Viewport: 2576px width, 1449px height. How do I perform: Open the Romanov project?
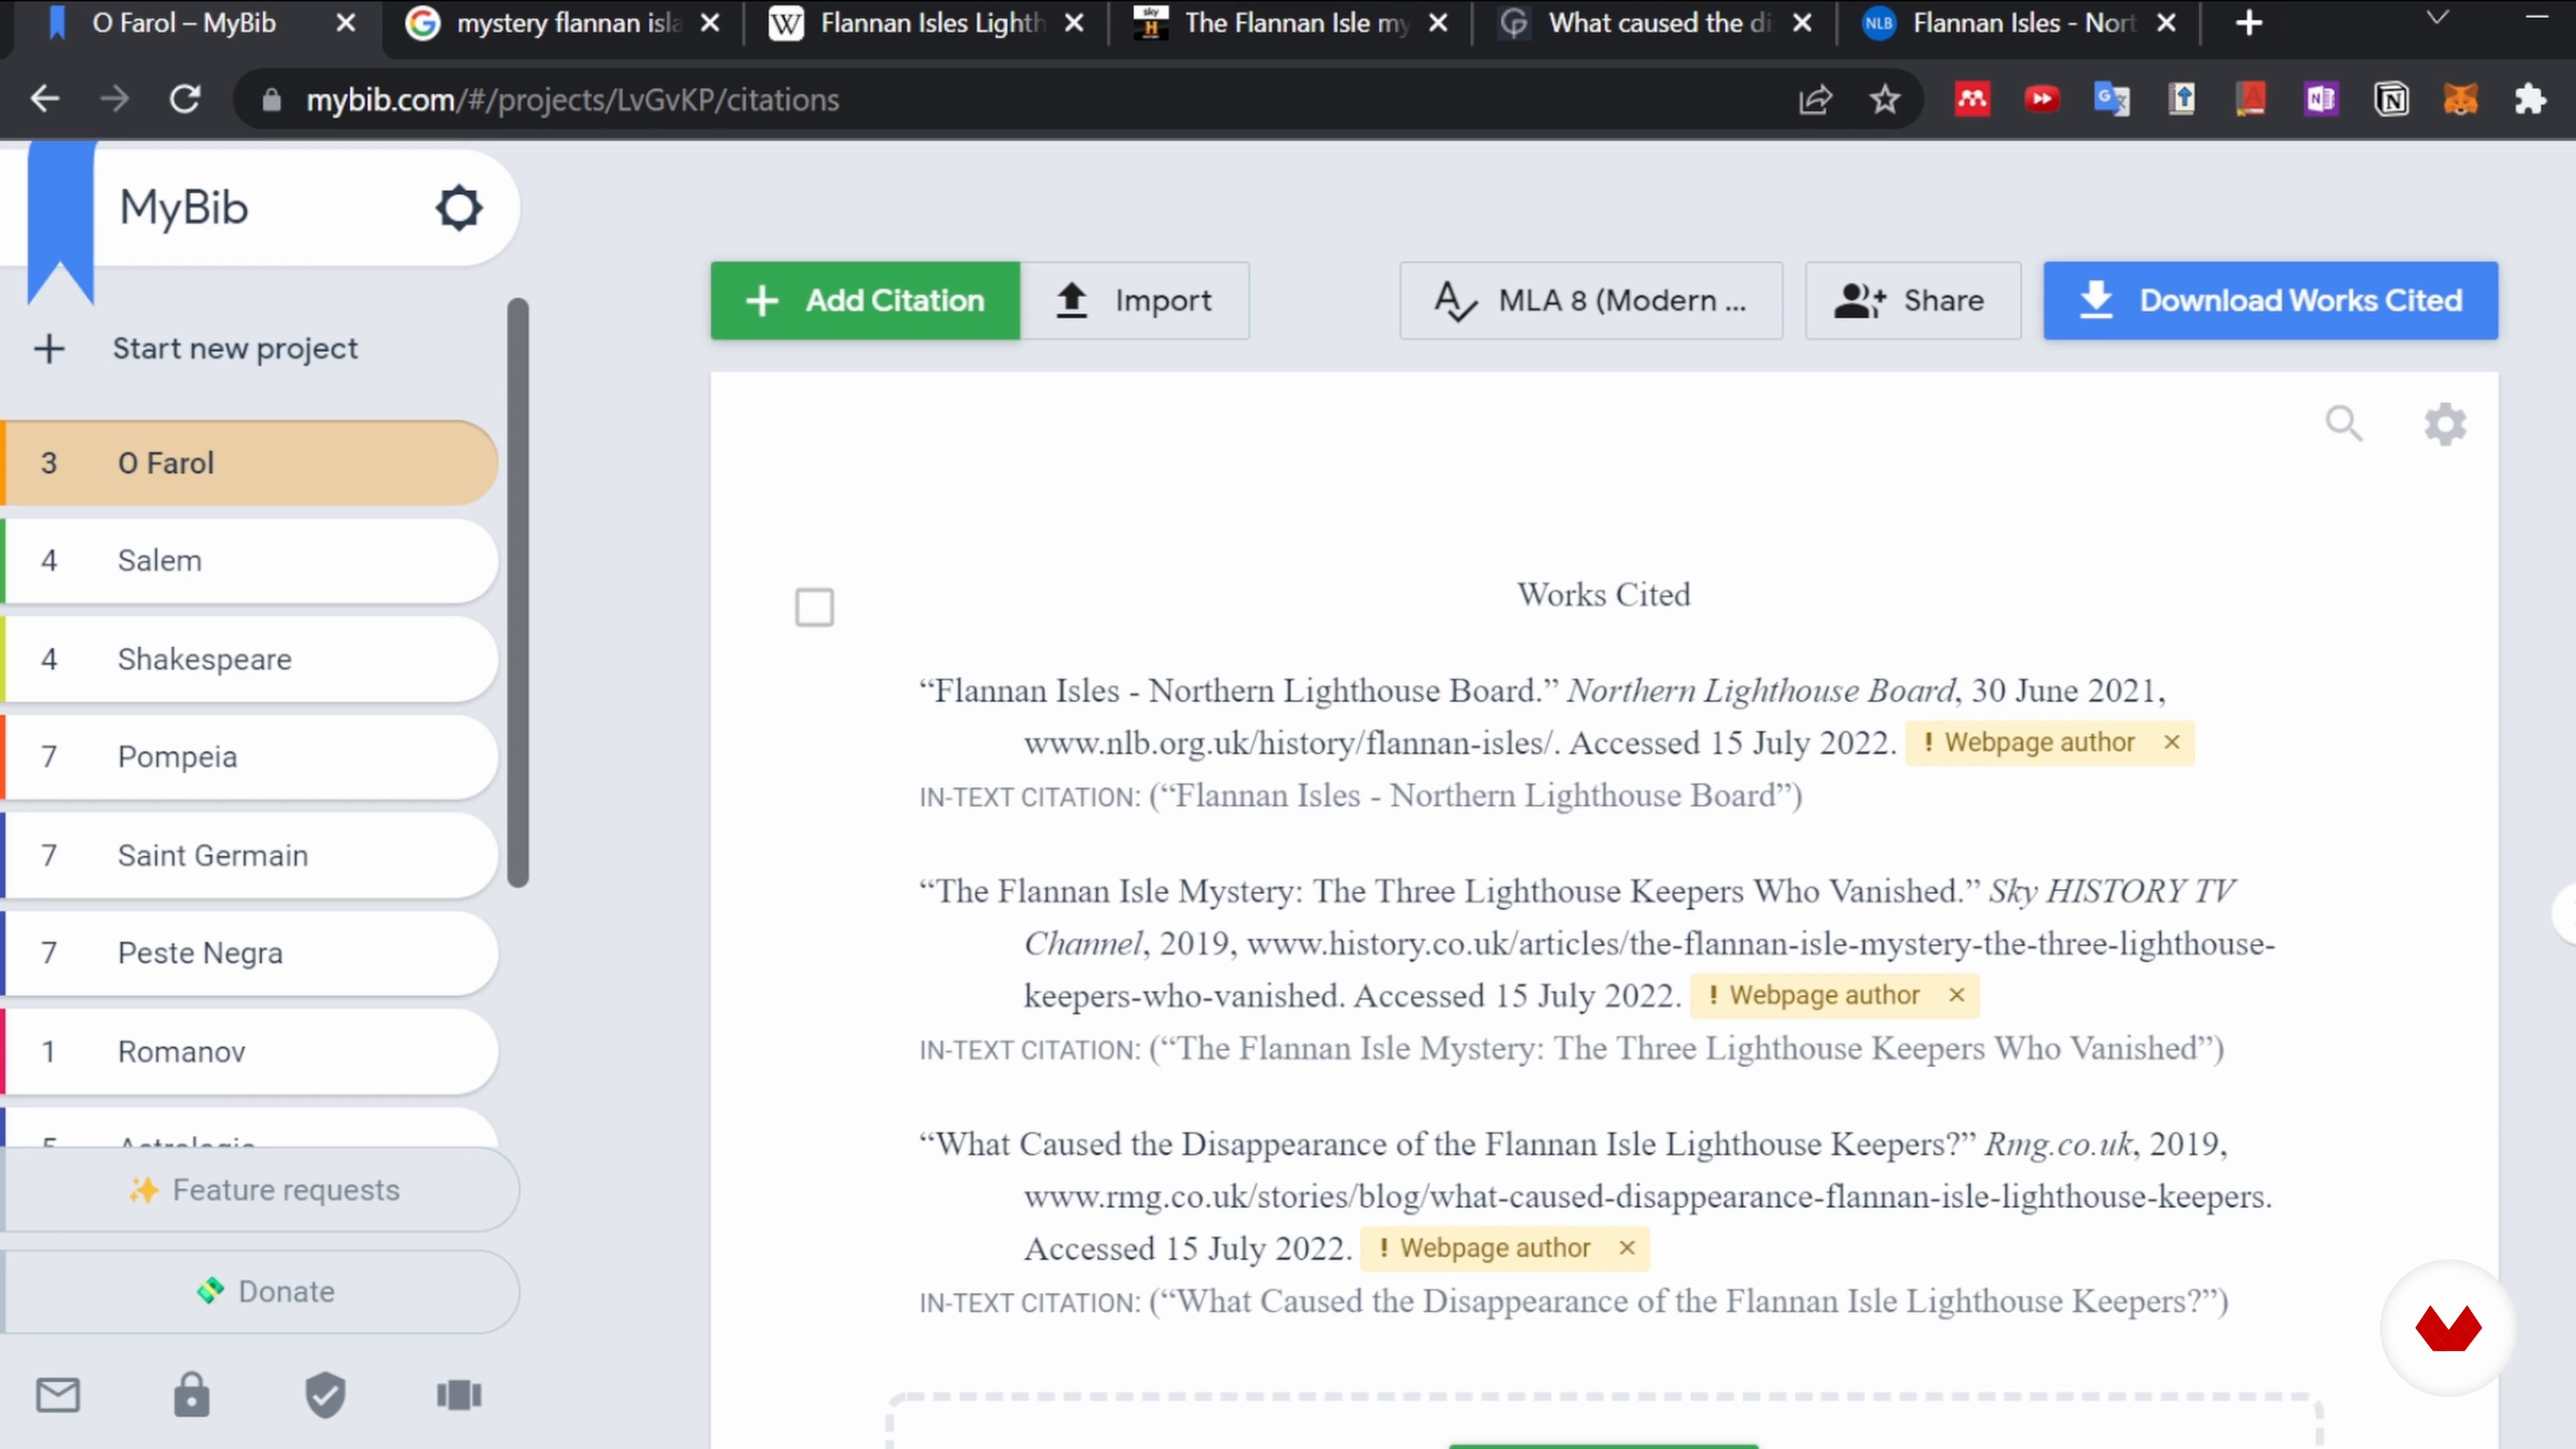(x=250, y=1051)
